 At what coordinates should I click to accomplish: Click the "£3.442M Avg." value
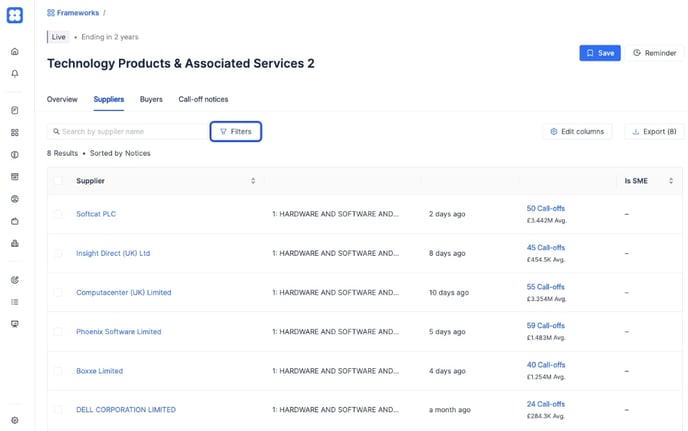(x=547, y=220)
